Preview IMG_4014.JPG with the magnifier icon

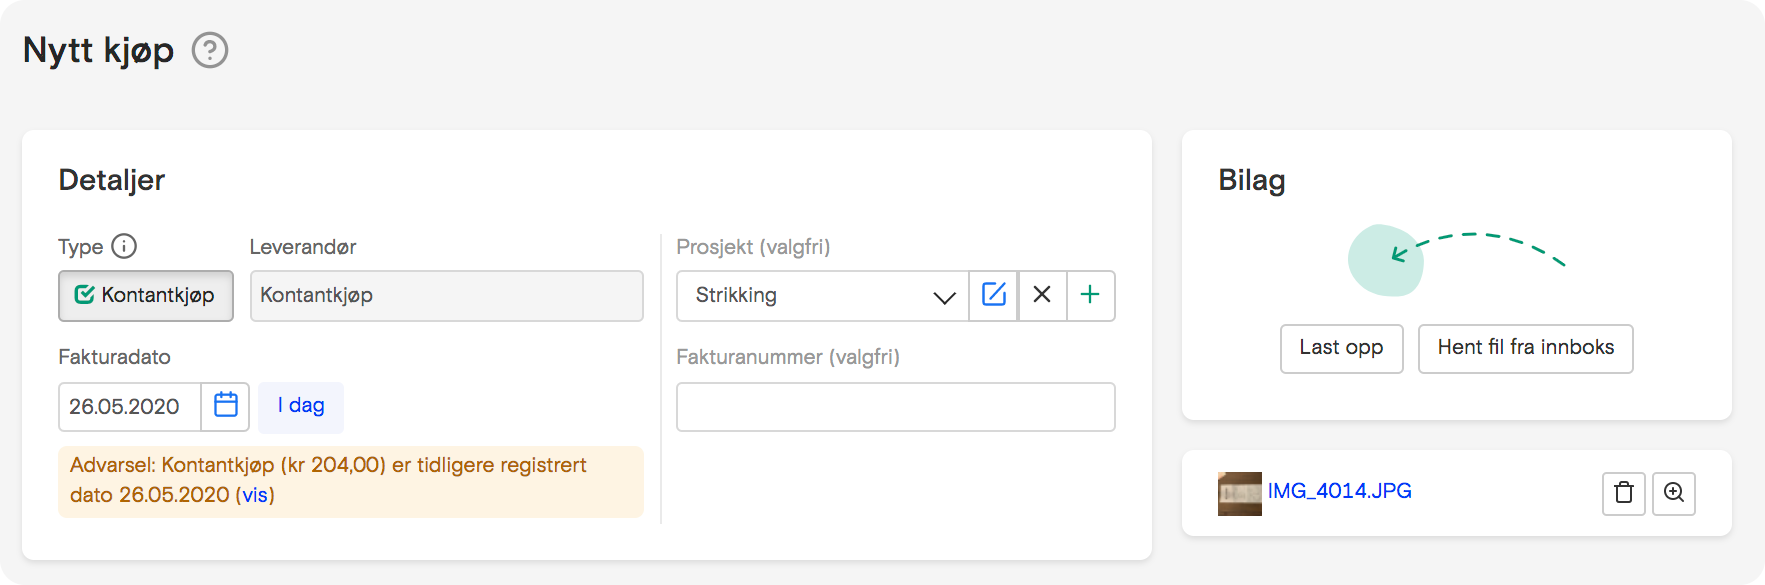coord(1674,493)
